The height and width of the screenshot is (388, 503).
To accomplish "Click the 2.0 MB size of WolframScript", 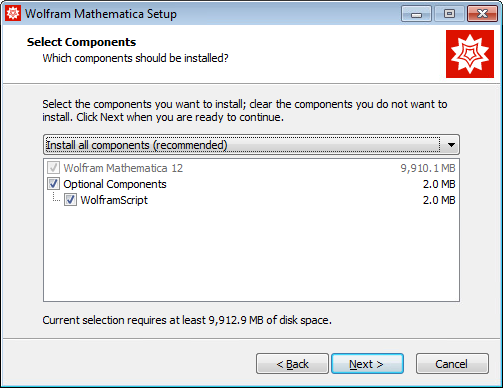I will click(439, 200).
